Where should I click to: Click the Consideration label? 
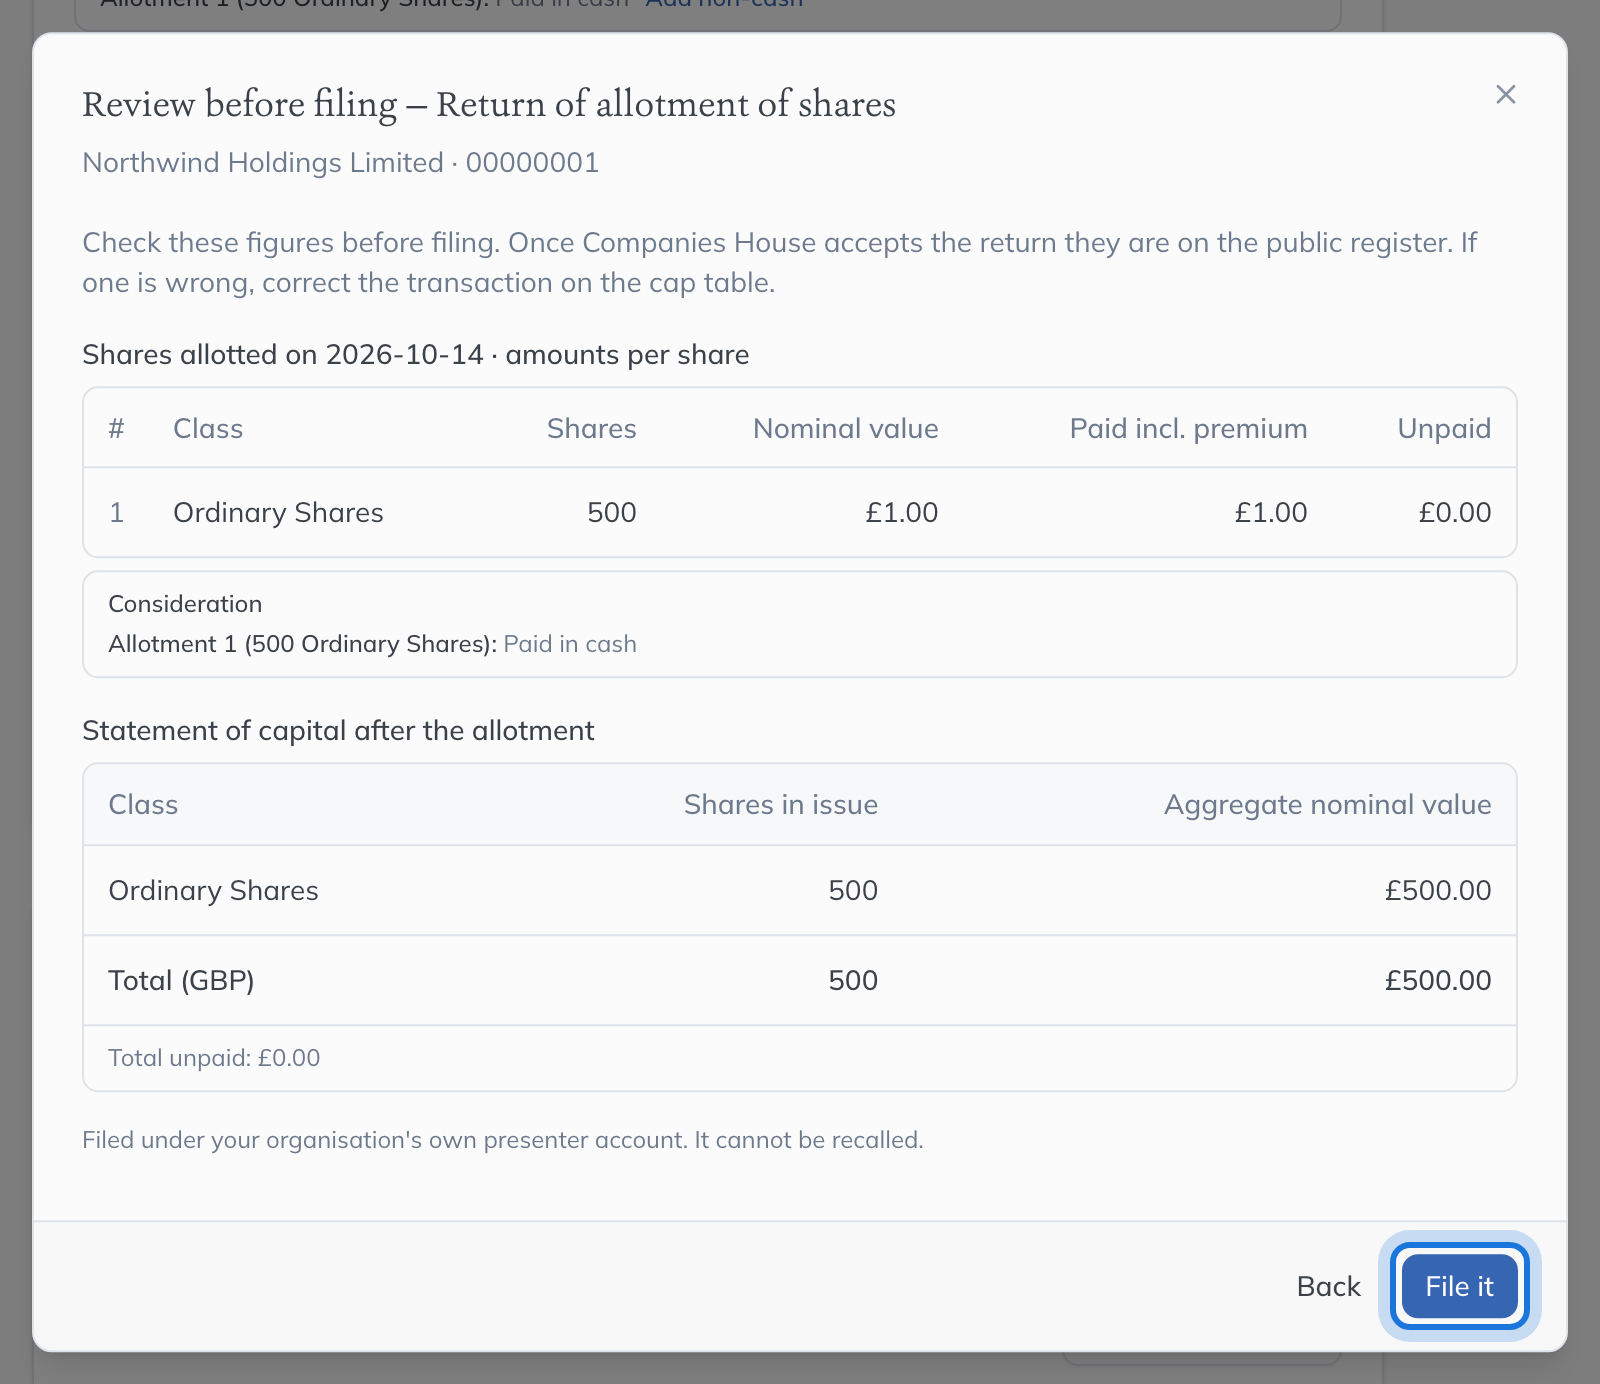click(x=185, y=604)
